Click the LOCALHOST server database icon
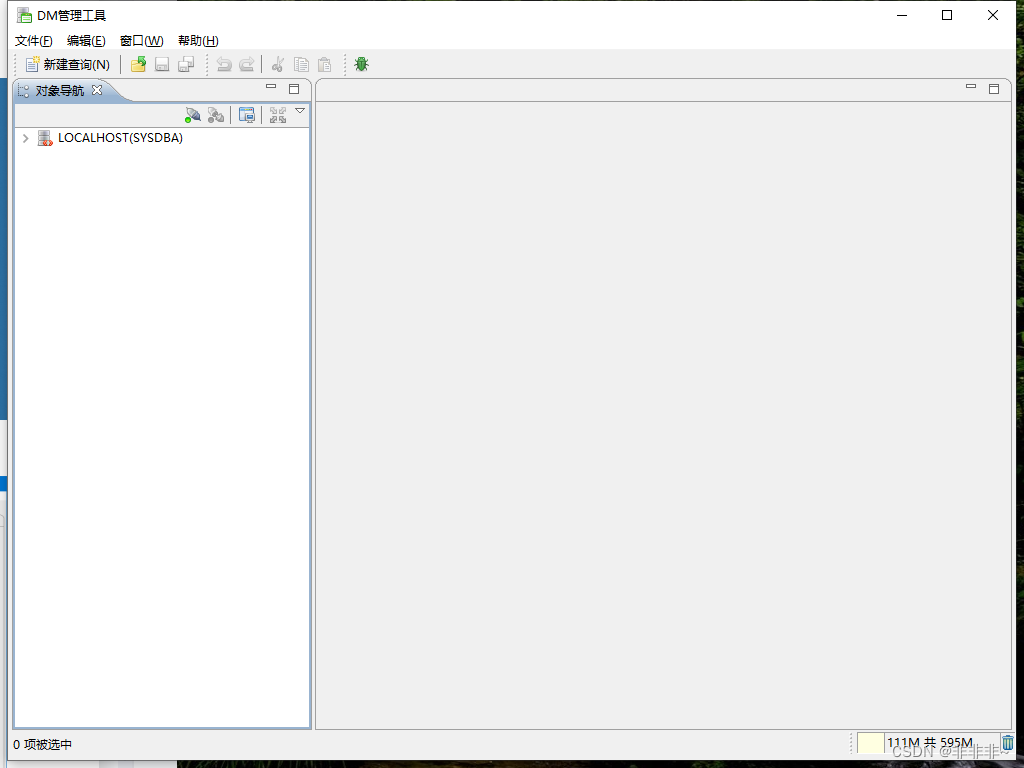This screenshot has height=768, width=1024. point(45,138)
